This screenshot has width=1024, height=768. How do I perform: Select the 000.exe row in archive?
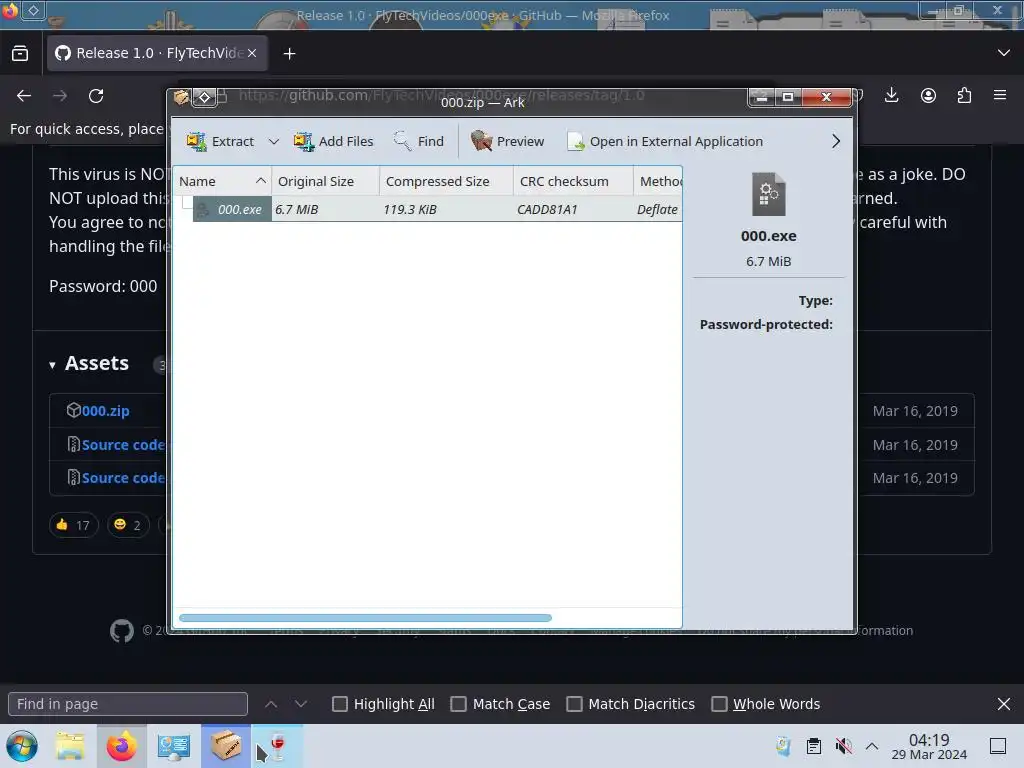click(x=428, y=209)
